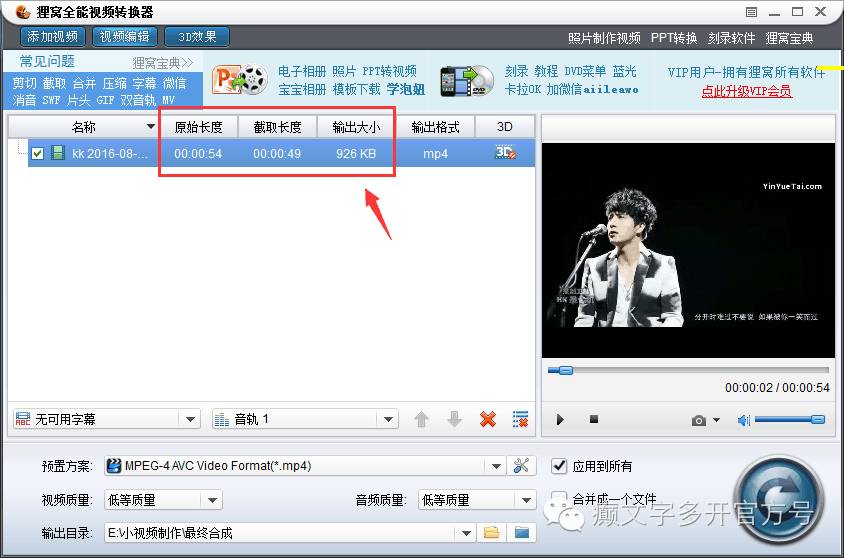The image size is (844, 558).
Task: Open the 3D效果 settings
Action: 197,37
